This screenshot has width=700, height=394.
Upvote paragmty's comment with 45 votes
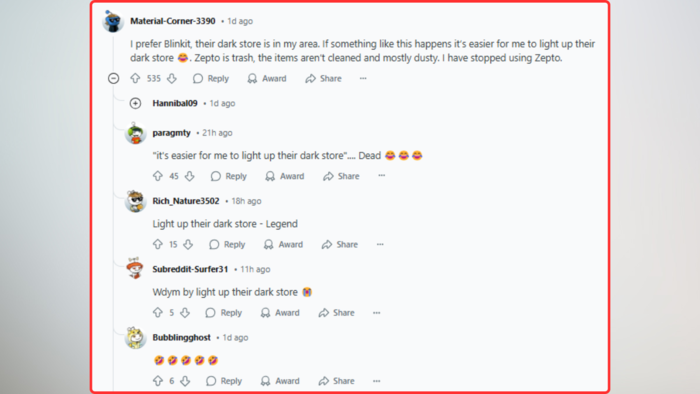point(158,176)
